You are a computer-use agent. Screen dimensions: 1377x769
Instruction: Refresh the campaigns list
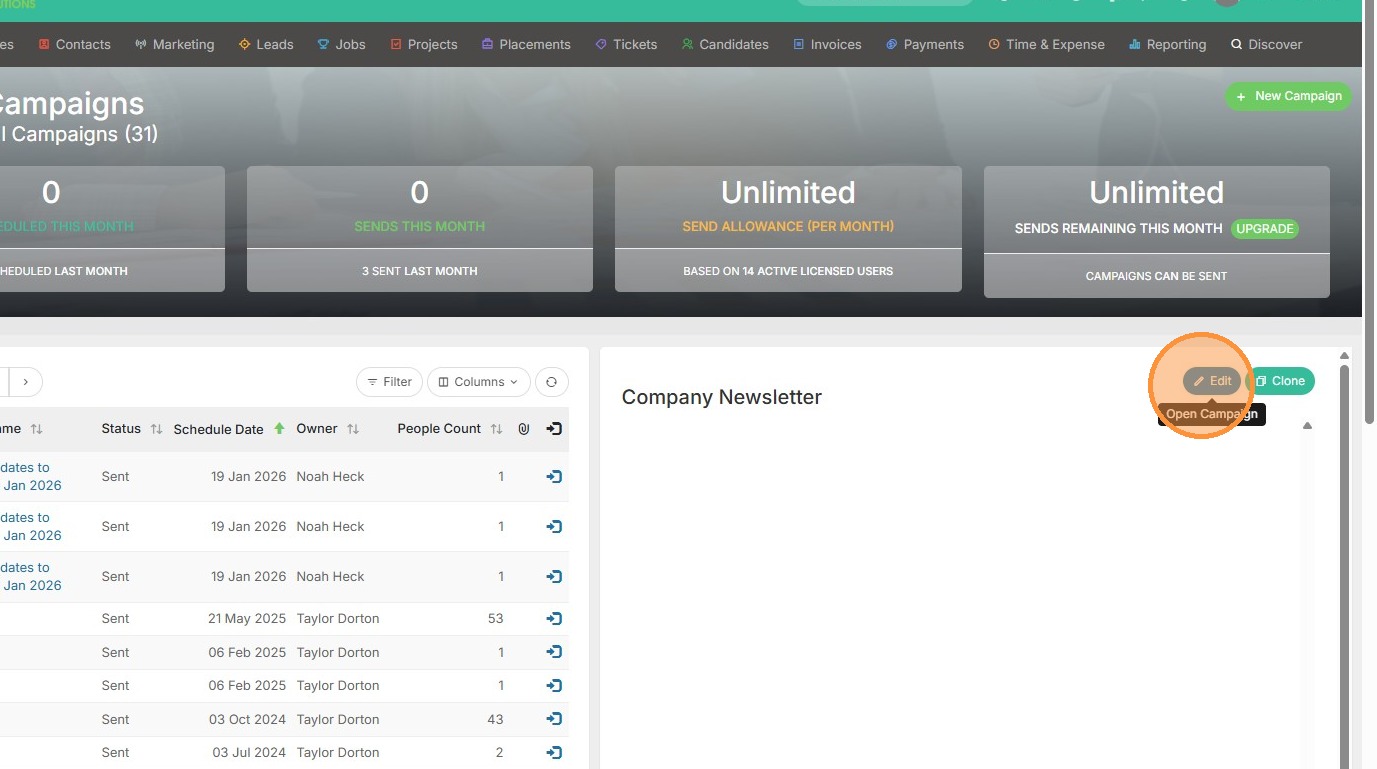coord(552,382)
